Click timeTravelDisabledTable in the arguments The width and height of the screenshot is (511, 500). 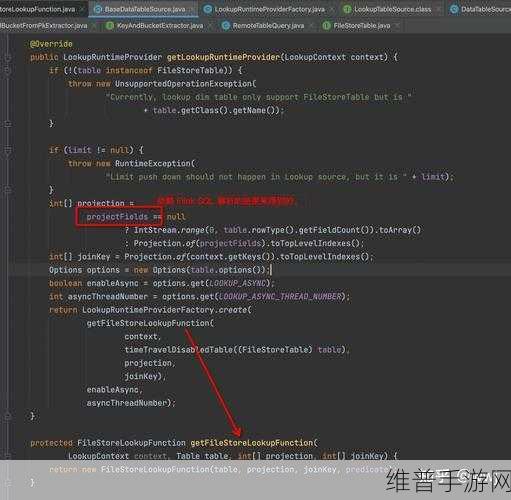coord(179,350)
